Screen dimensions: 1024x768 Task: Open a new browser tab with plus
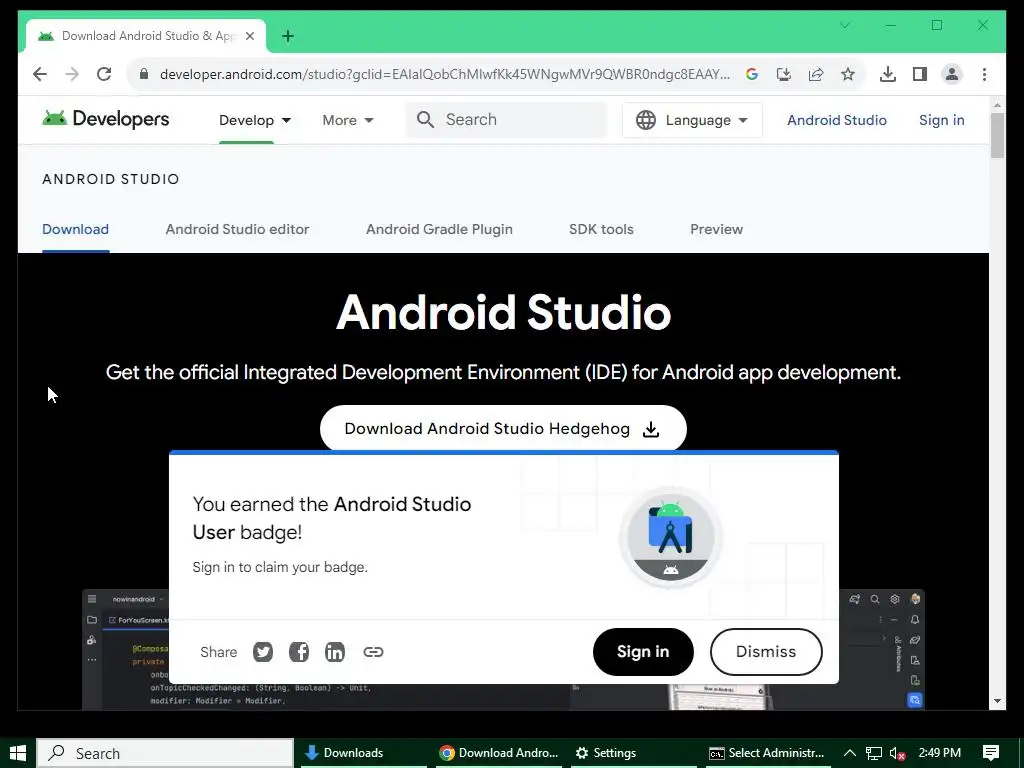tap(287, 36)
